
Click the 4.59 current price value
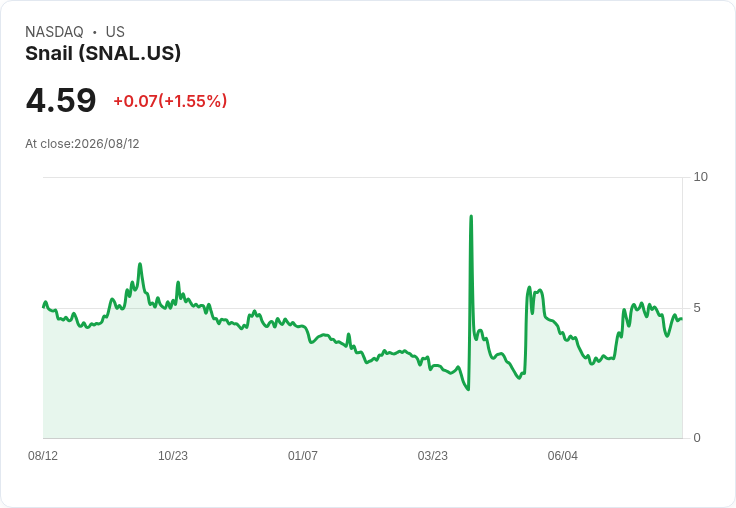pyautogui.click(x=61, y=100)
